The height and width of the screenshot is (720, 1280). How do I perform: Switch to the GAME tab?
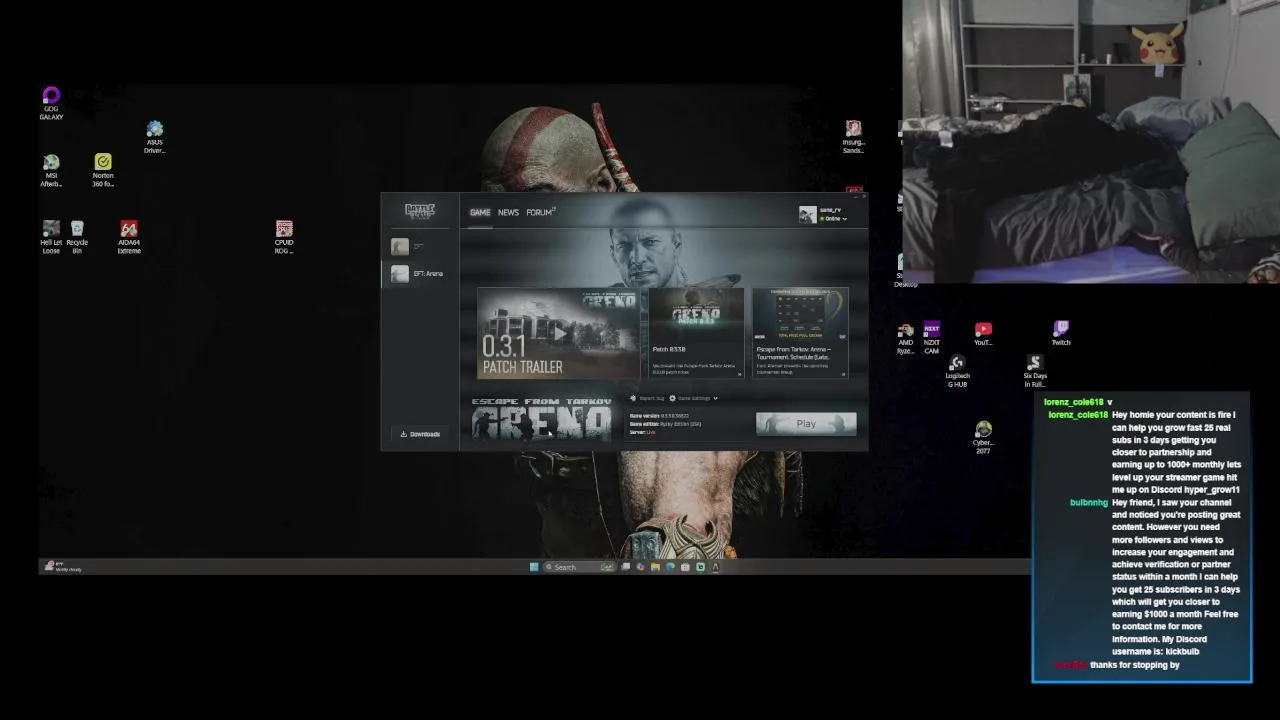(x=480, y=212)
